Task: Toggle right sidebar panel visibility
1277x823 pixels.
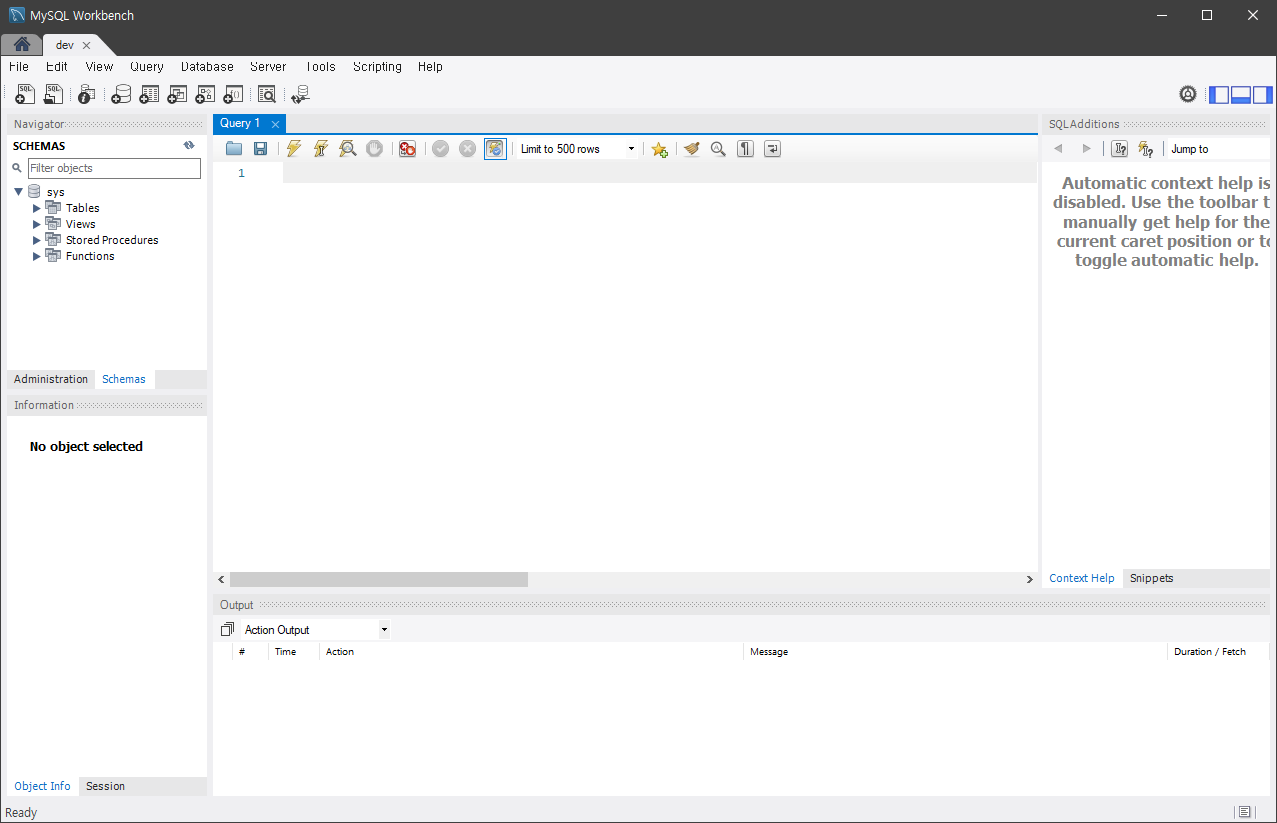Action: pos(1263,95)
